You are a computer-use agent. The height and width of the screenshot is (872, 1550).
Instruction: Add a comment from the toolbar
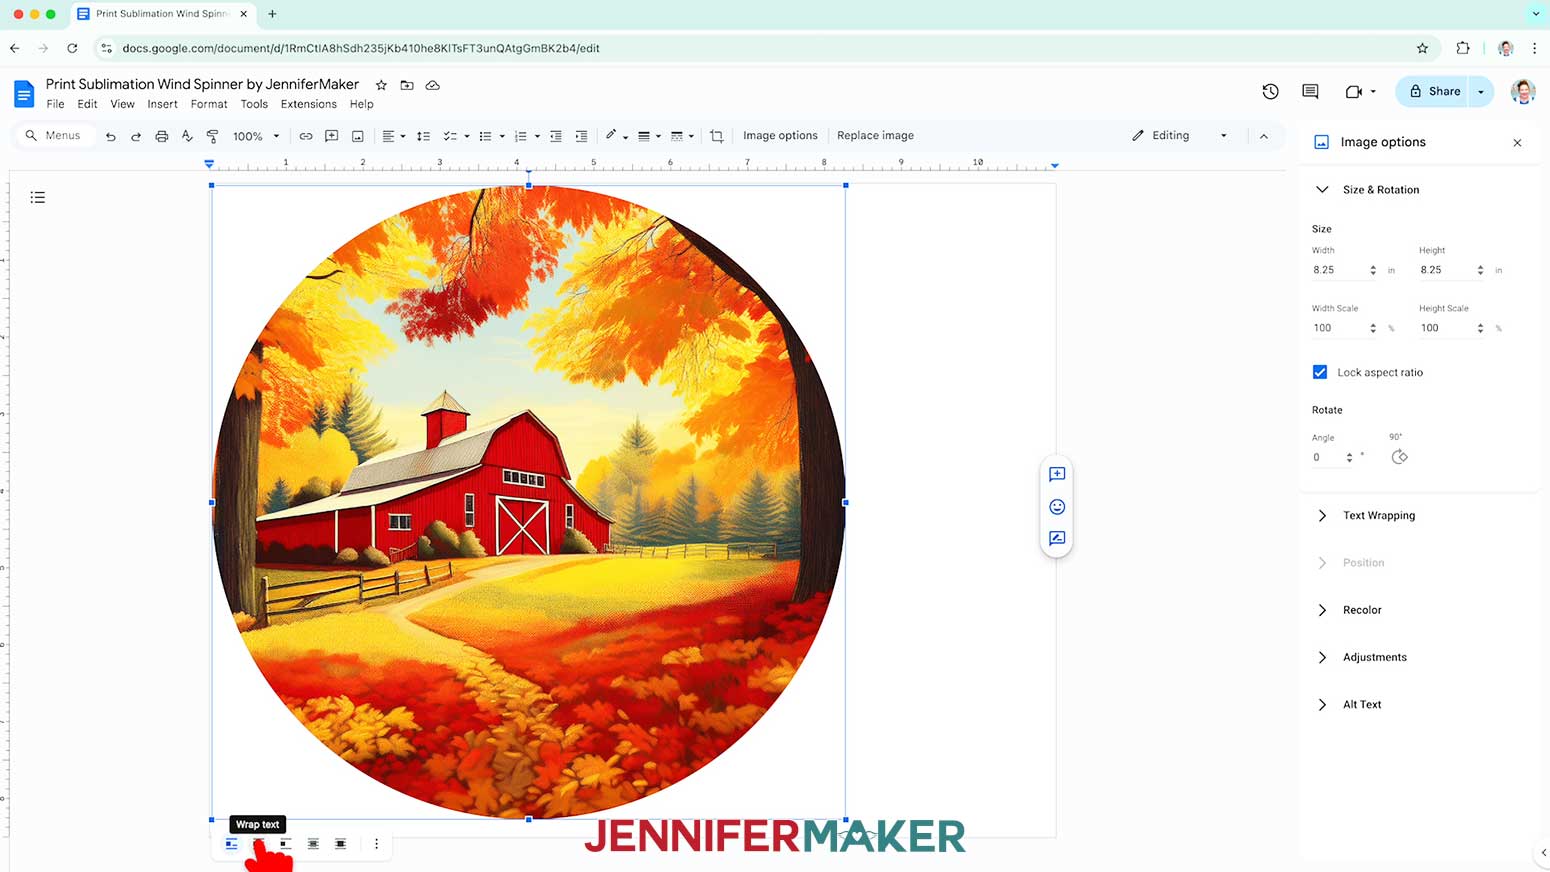click(331, 136)
